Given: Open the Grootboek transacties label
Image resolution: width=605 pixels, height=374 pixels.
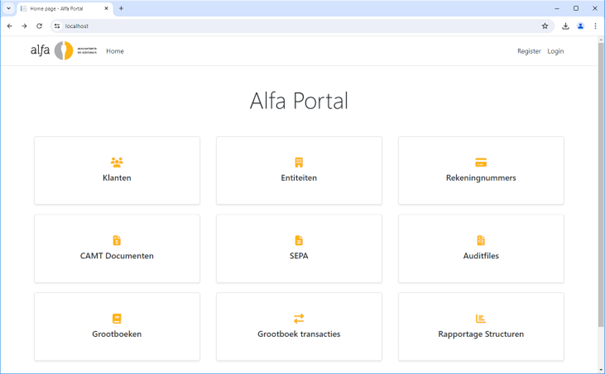Looking at the screenshot, I should pyautogui.click(x=299, y=334).
